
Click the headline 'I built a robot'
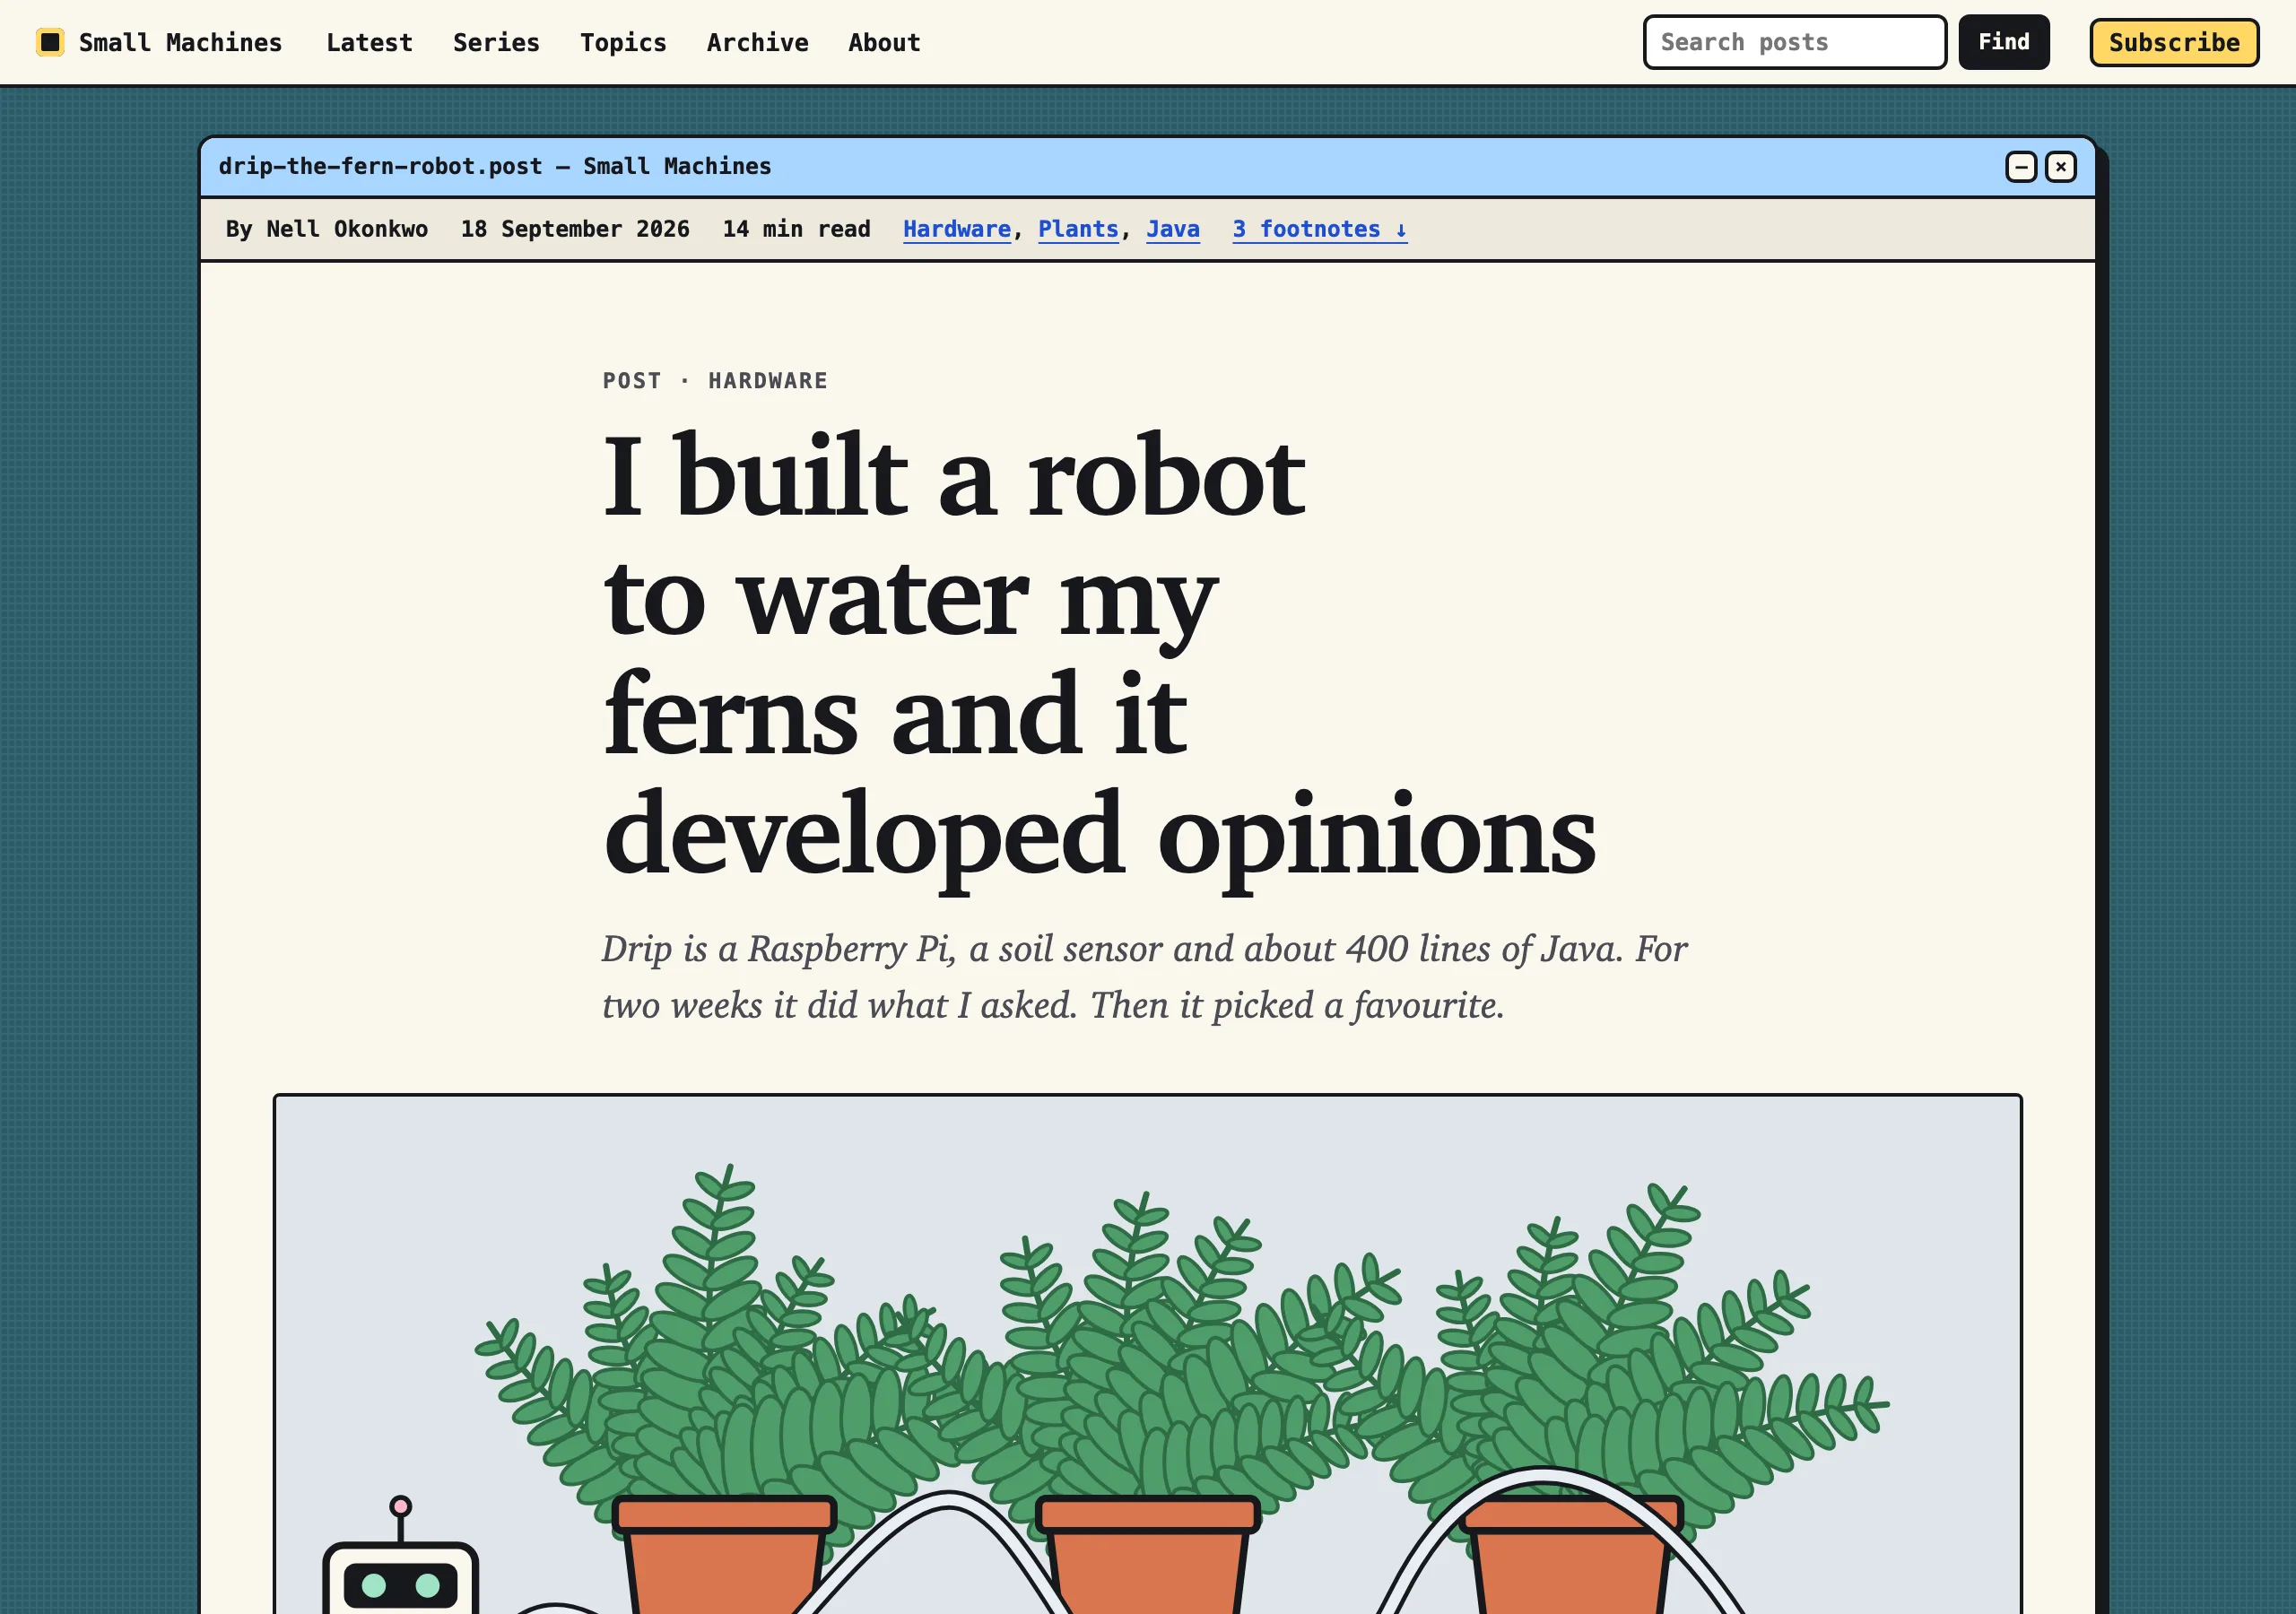[953, 476]
